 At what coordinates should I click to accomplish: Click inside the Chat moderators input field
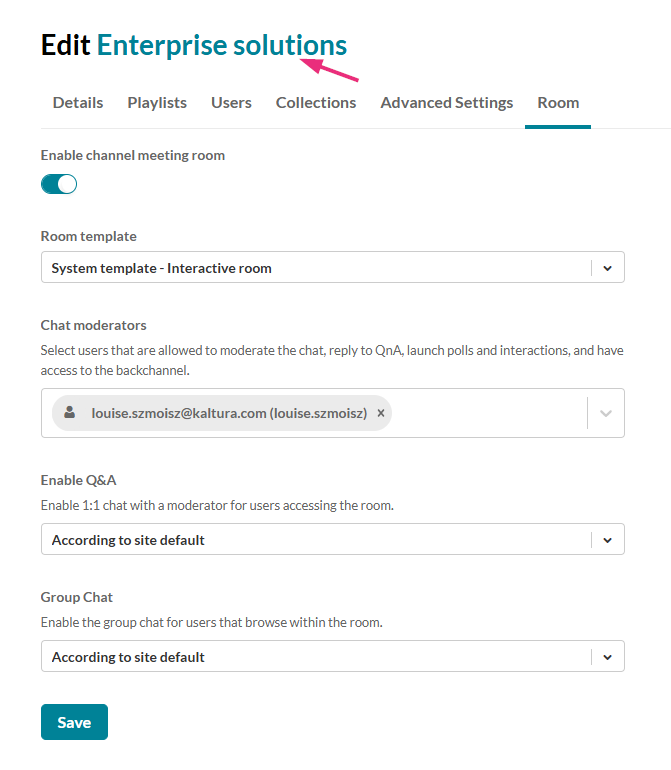click(x=489, y=413)
